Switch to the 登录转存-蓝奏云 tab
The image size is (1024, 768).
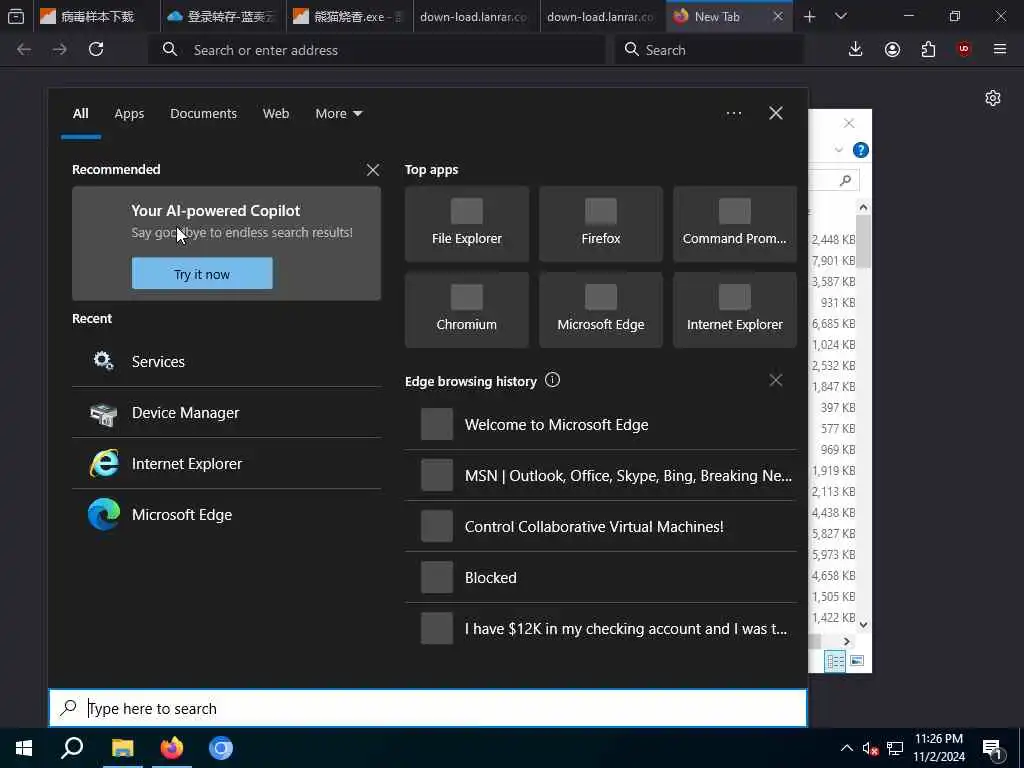222,16
